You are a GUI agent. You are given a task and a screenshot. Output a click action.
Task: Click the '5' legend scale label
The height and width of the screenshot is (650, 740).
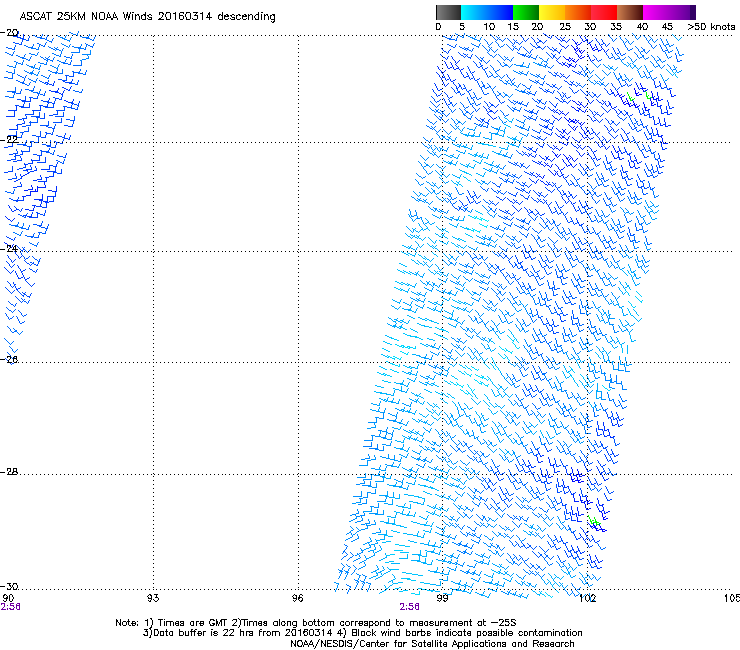pos(462,27)
